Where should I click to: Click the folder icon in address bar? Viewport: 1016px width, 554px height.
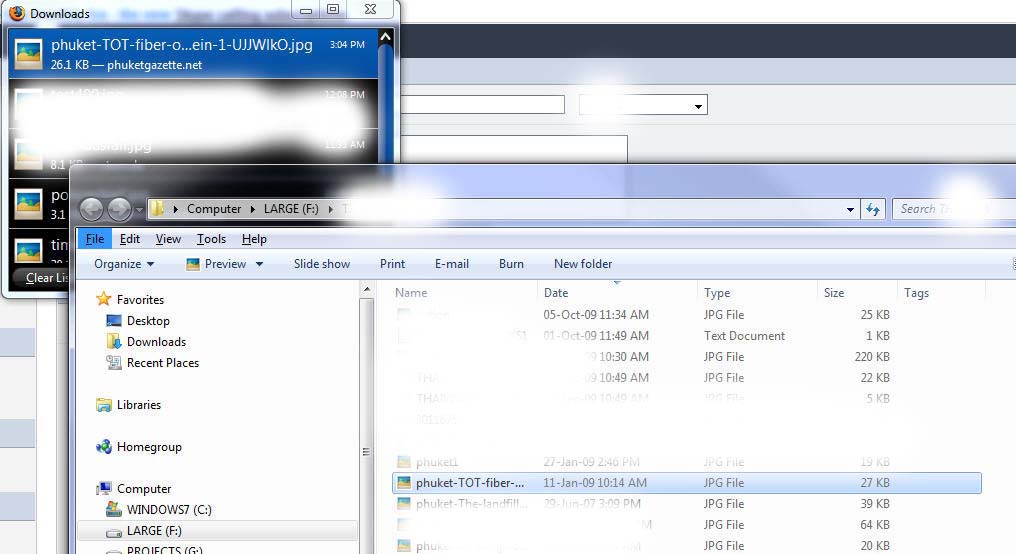pos(157,209)
